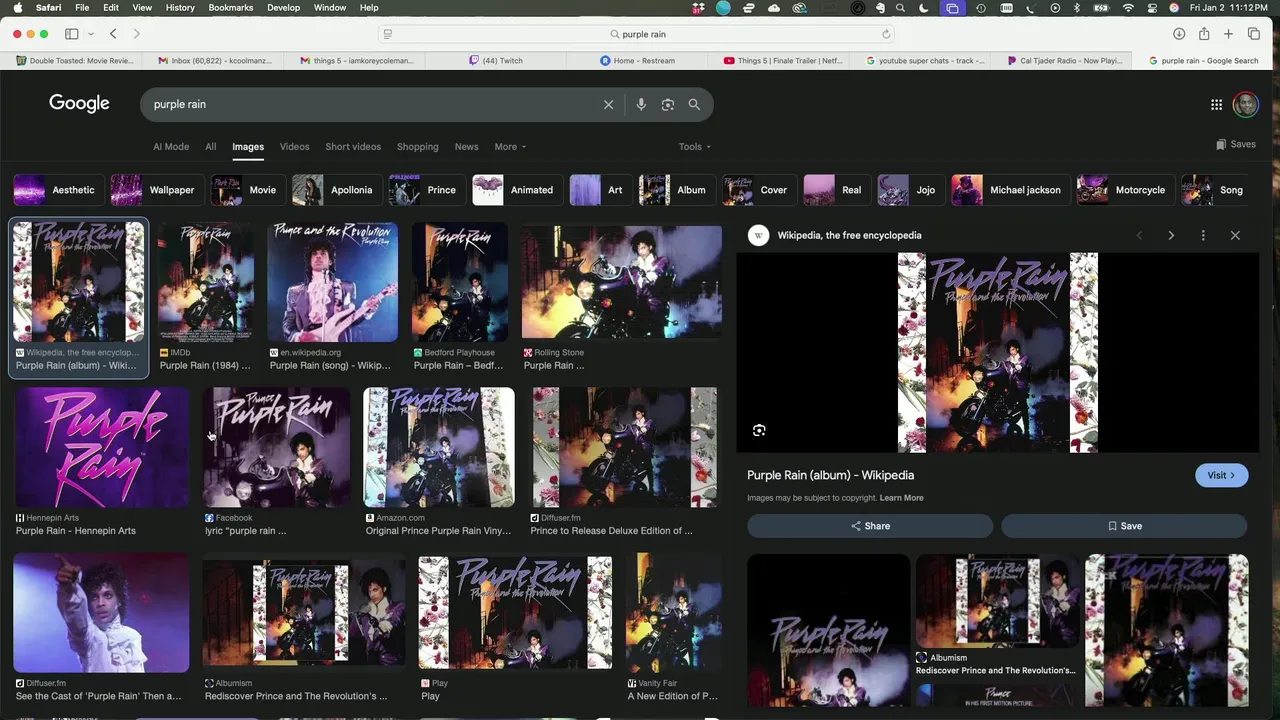Expand the More search types dropdown
This screenshot has width=1280, height=720.
(510, 147)
